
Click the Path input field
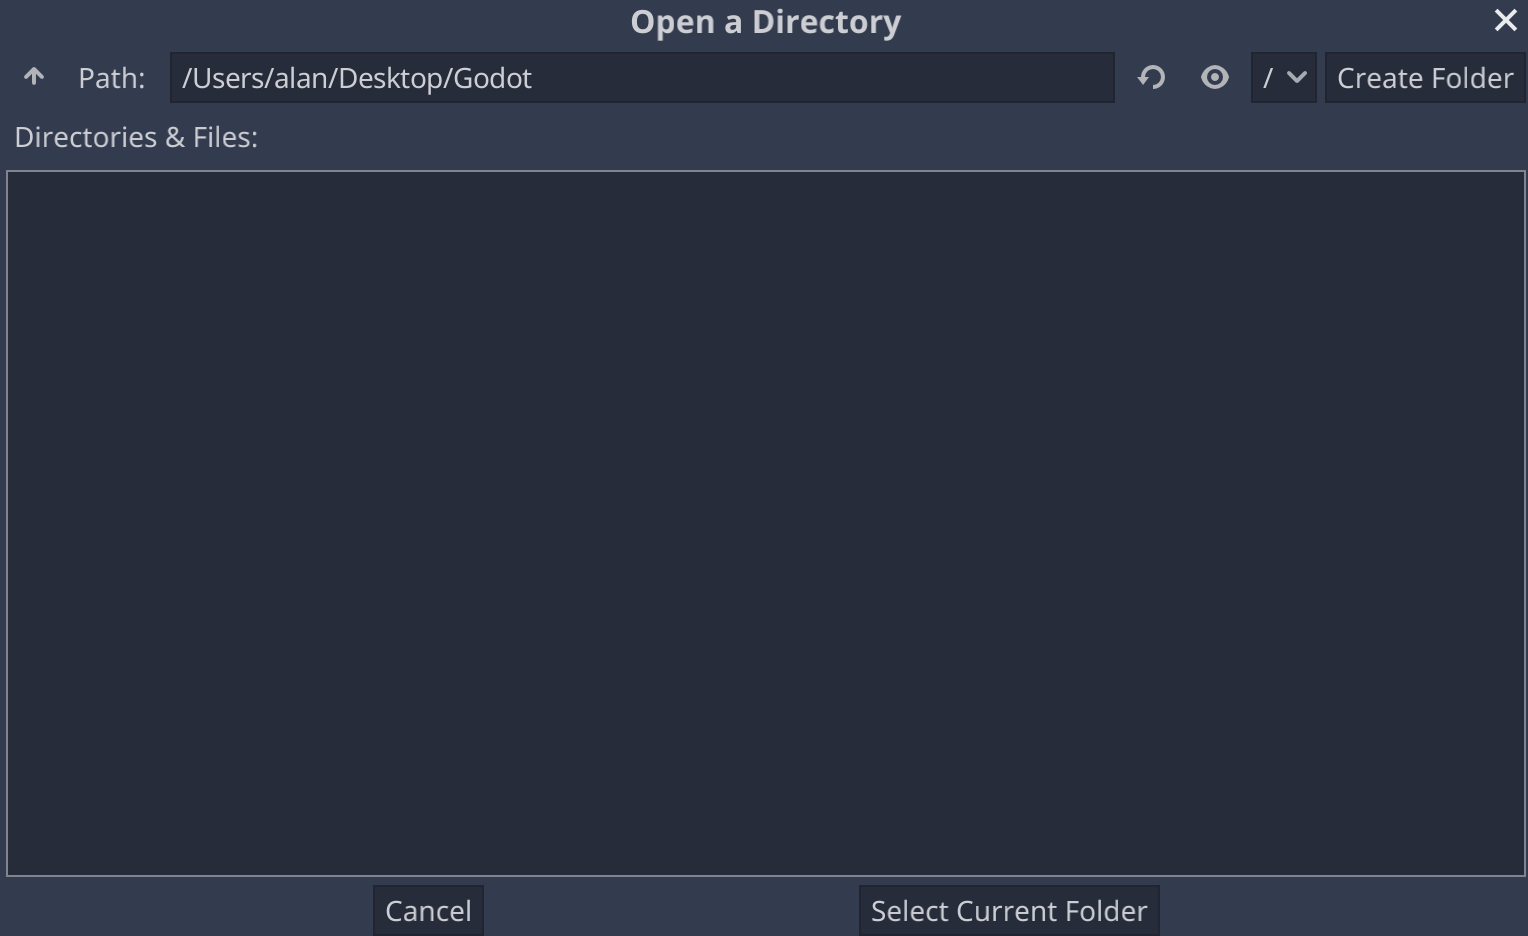642,78
